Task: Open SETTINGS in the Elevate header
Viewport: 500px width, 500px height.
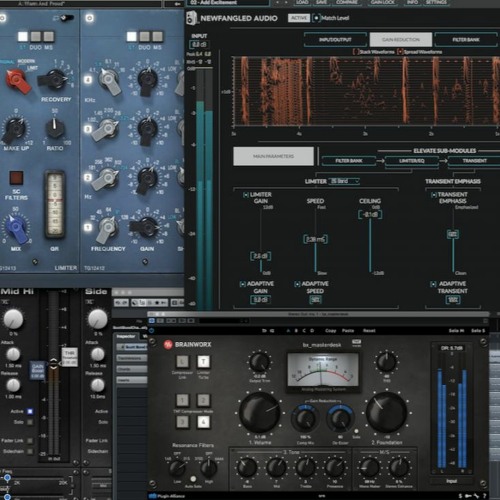Action: tap(436, 2)
